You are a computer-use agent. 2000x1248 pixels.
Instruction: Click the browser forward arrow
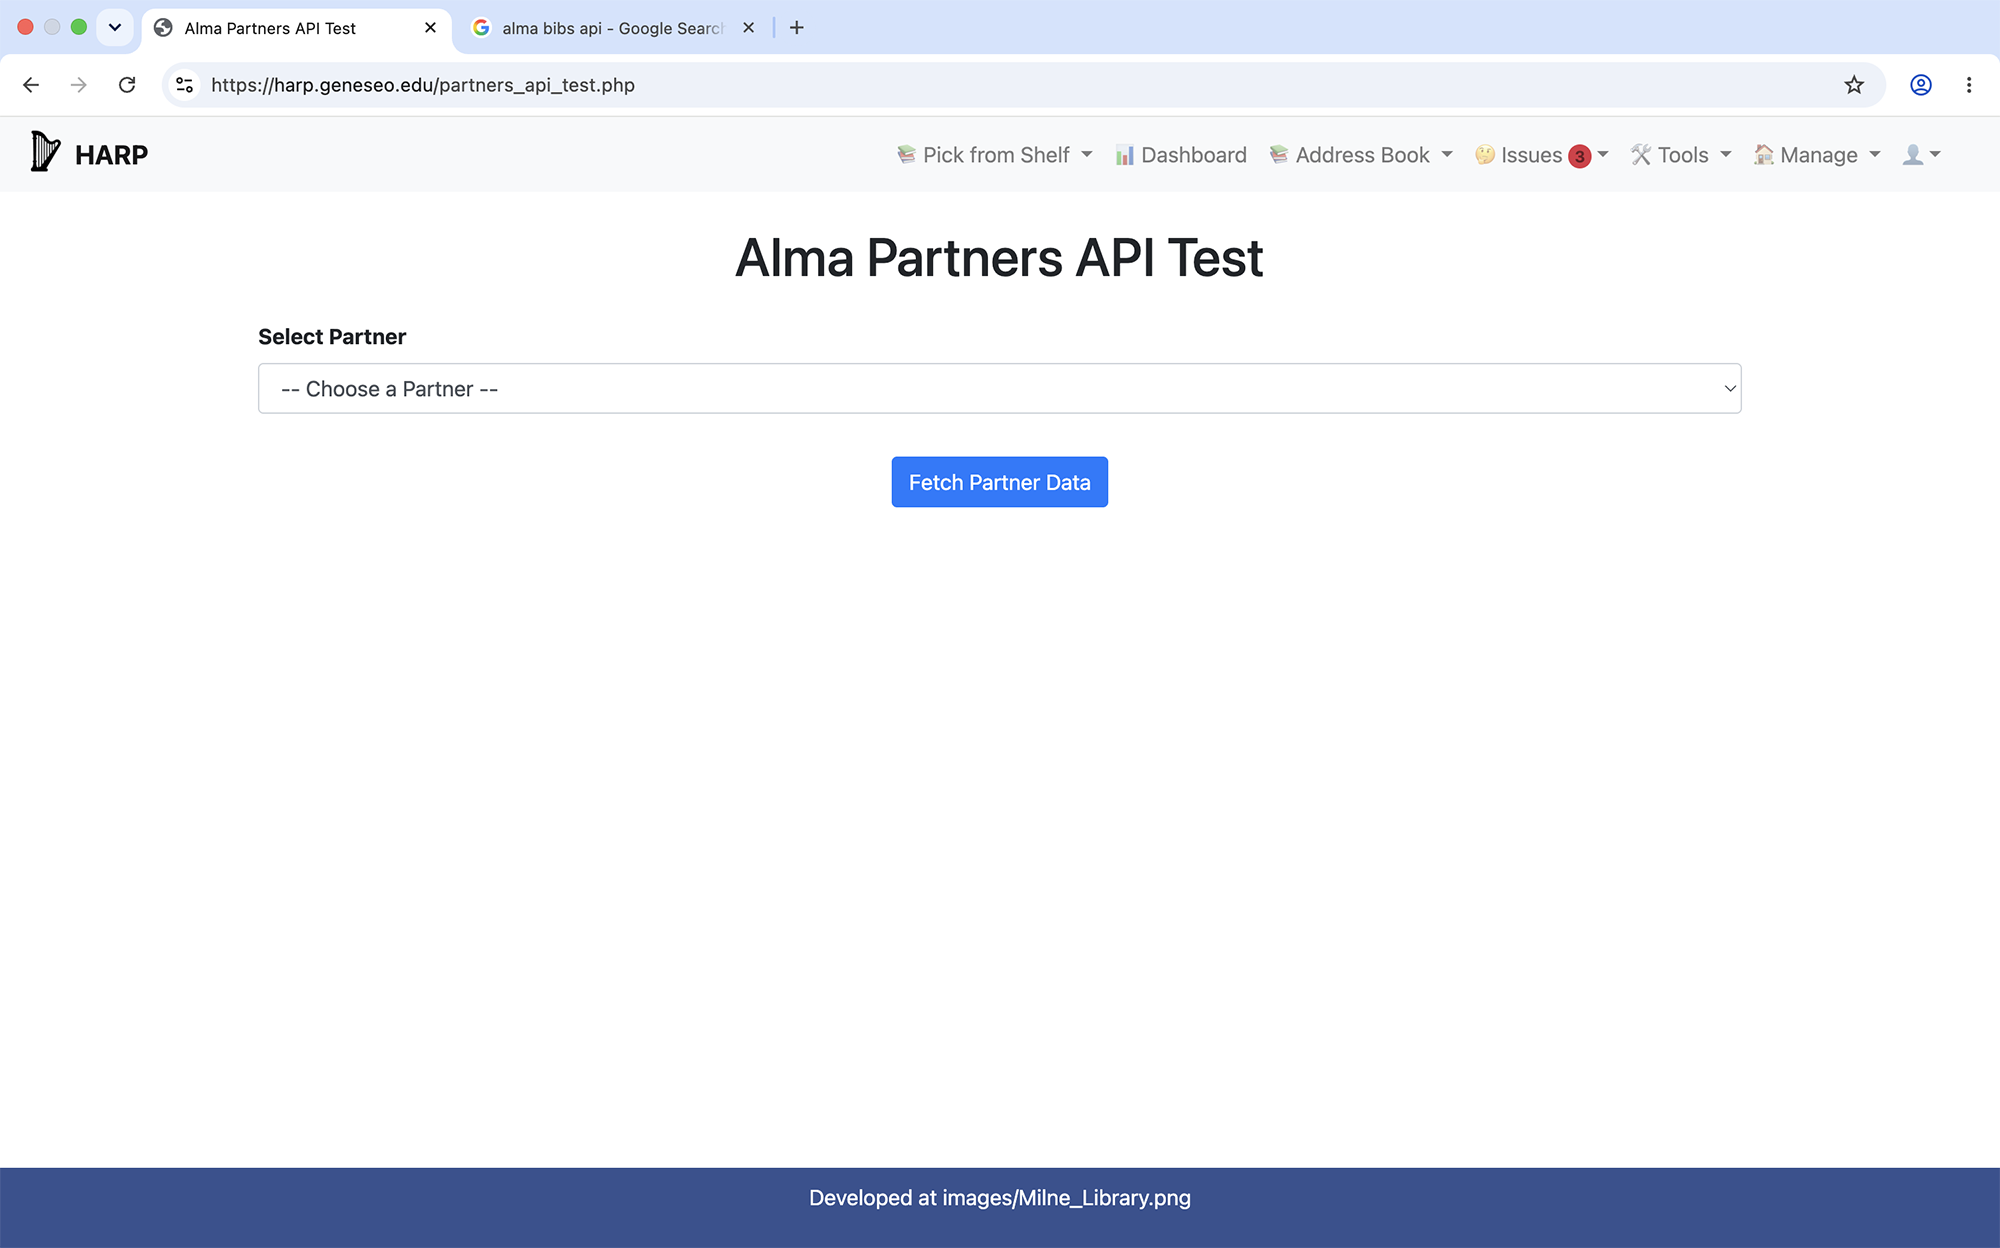click(78, 85)
